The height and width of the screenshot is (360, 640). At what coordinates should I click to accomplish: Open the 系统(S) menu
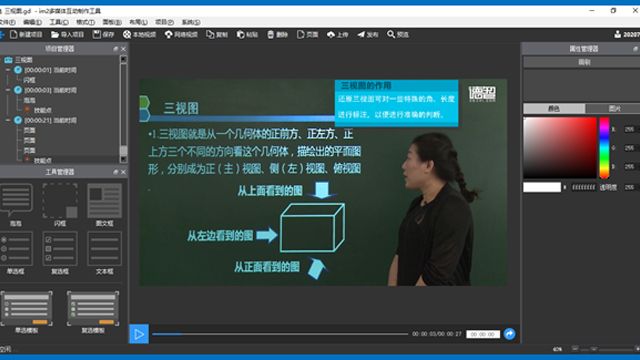click(x=191, y=22)
